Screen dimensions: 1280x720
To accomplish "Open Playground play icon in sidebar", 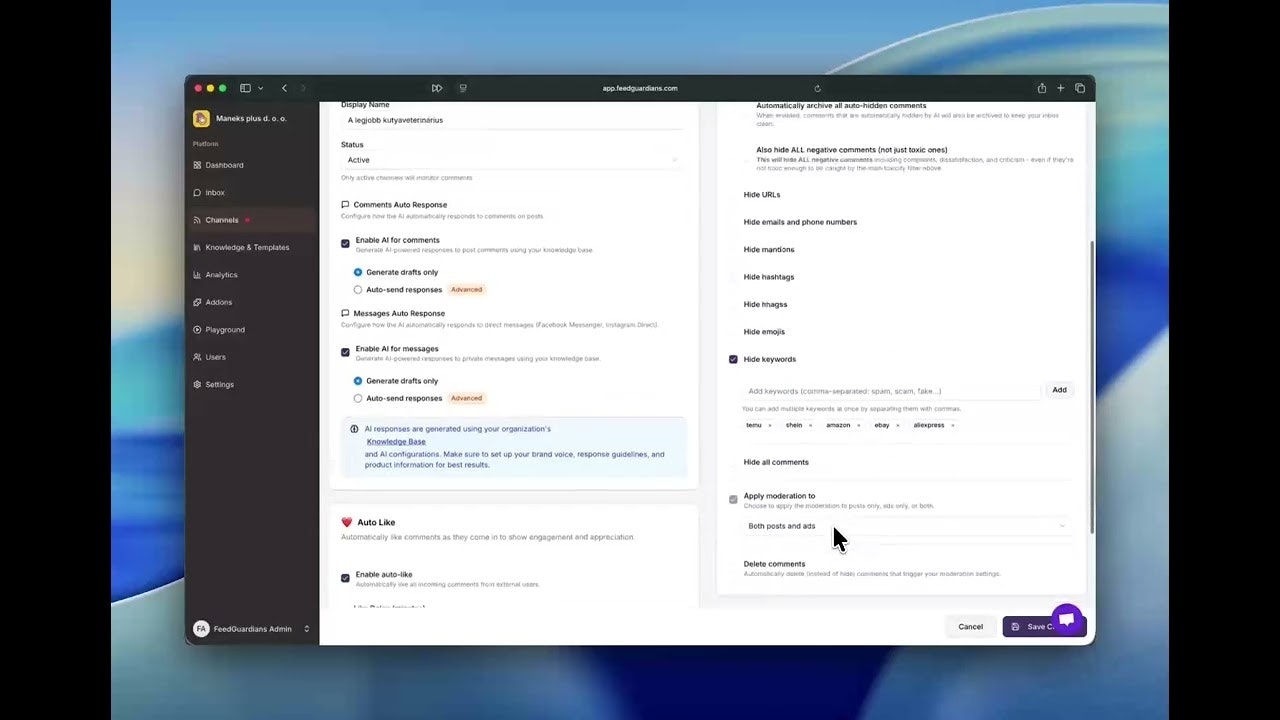I will [x=197, y=330].
